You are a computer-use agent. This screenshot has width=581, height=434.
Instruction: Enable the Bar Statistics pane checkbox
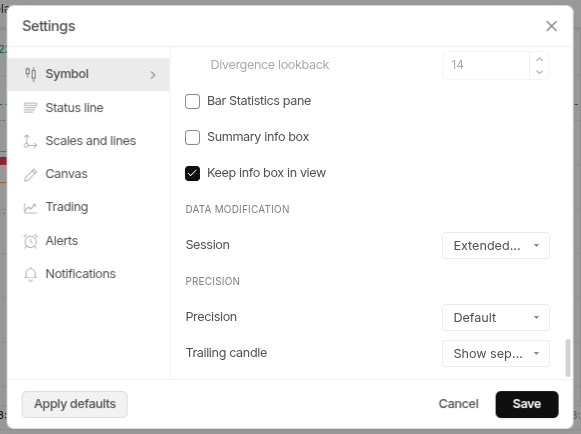tap(192, 101)
